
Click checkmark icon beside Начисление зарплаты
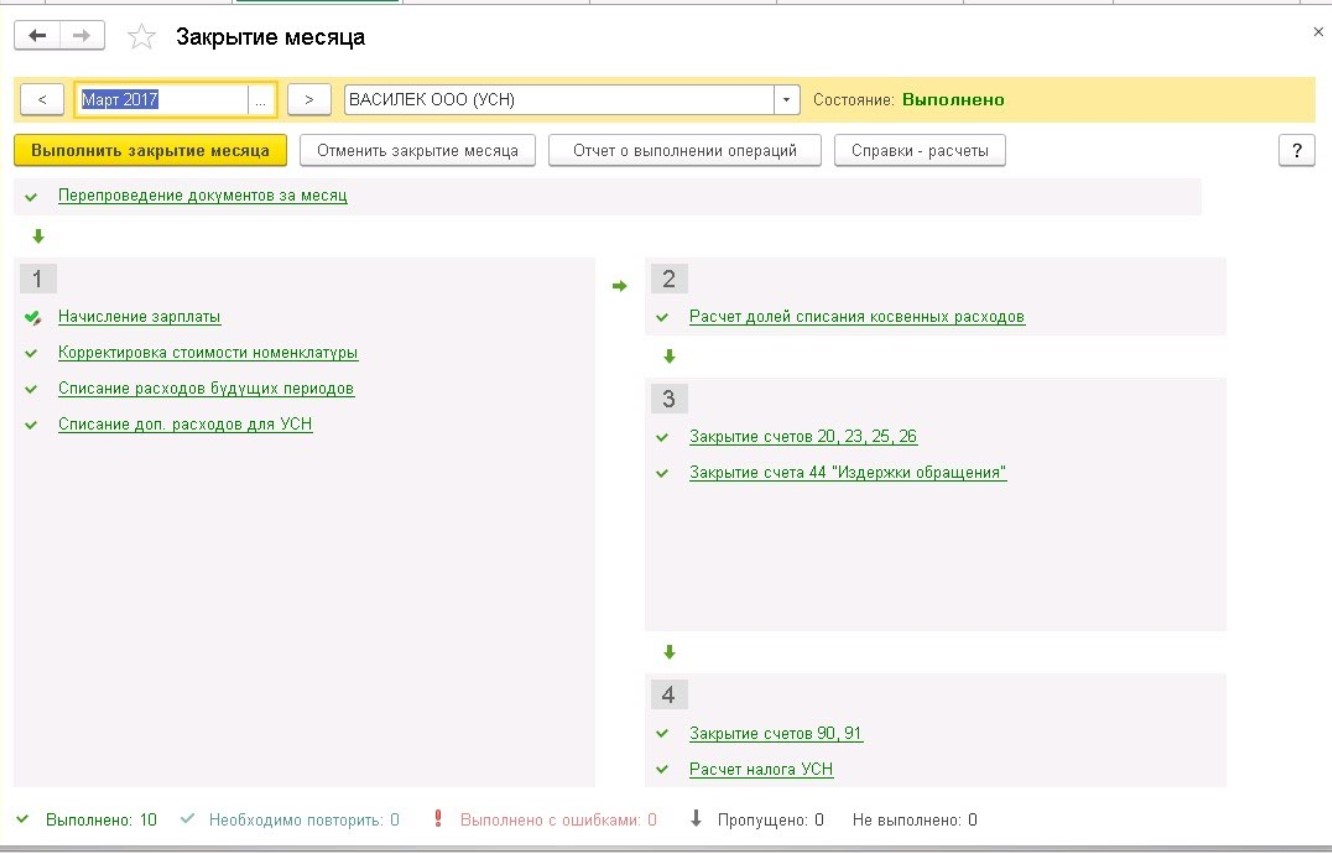(33, 318)
